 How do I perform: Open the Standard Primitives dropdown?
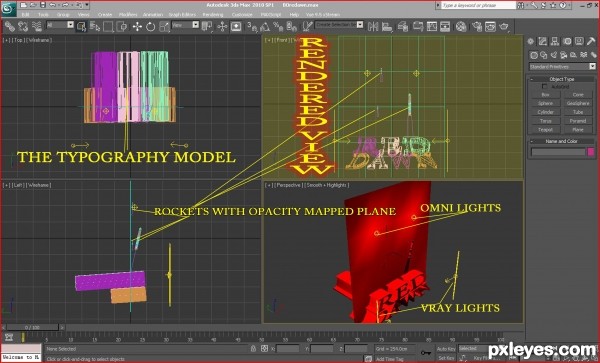[x=562, y=67]
